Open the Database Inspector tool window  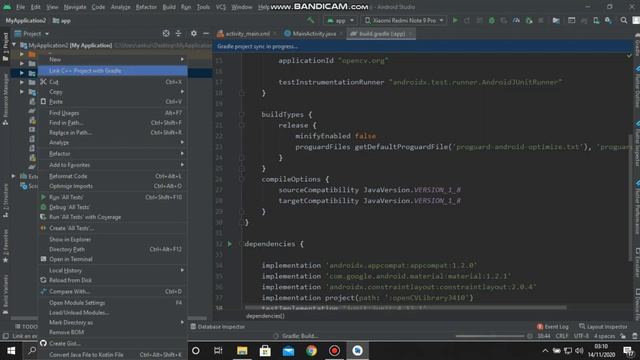click(218, 327)
